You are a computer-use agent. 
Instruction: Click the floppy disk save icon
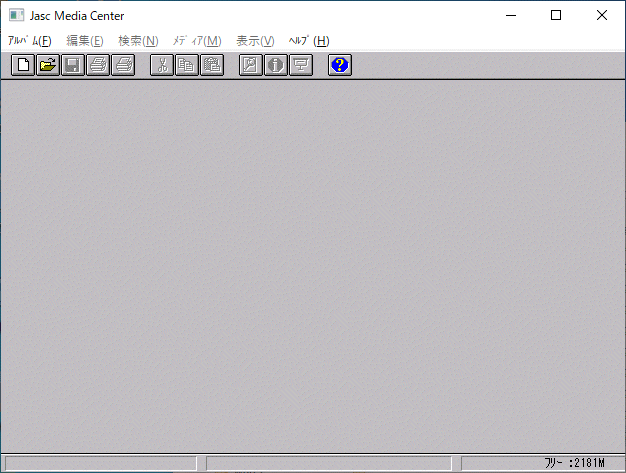pos(73,65)
